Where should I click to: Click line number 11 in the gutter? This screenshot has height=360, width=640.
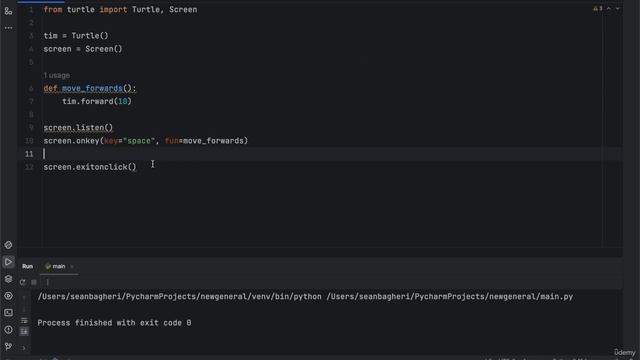(x=29, y=154)
